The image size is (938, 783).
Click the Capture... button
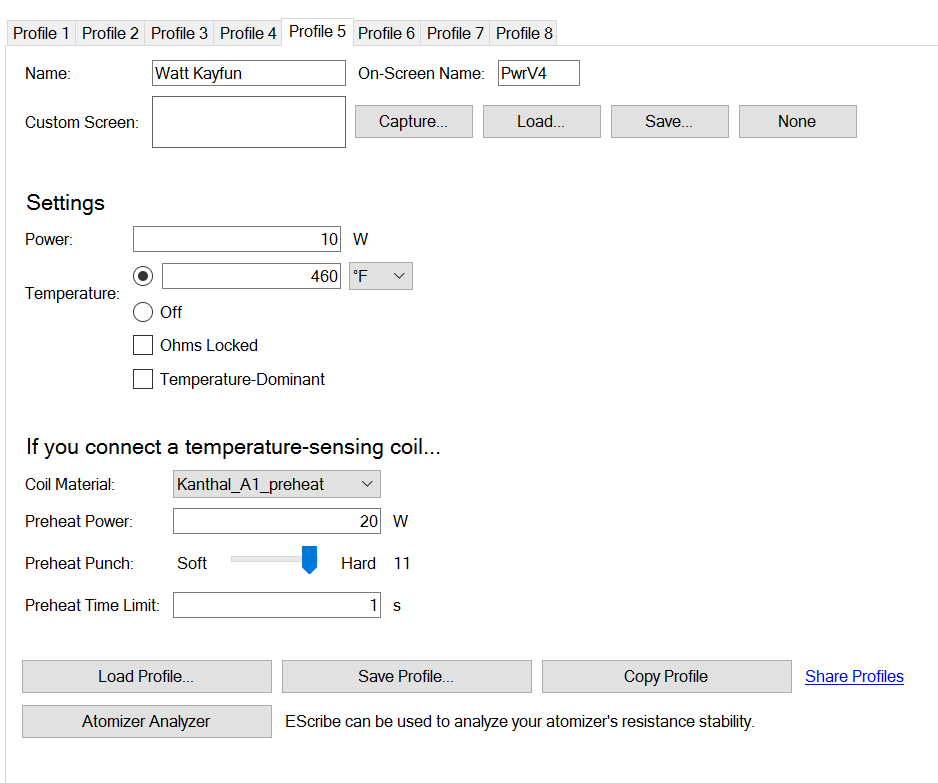tap(413, 122)
